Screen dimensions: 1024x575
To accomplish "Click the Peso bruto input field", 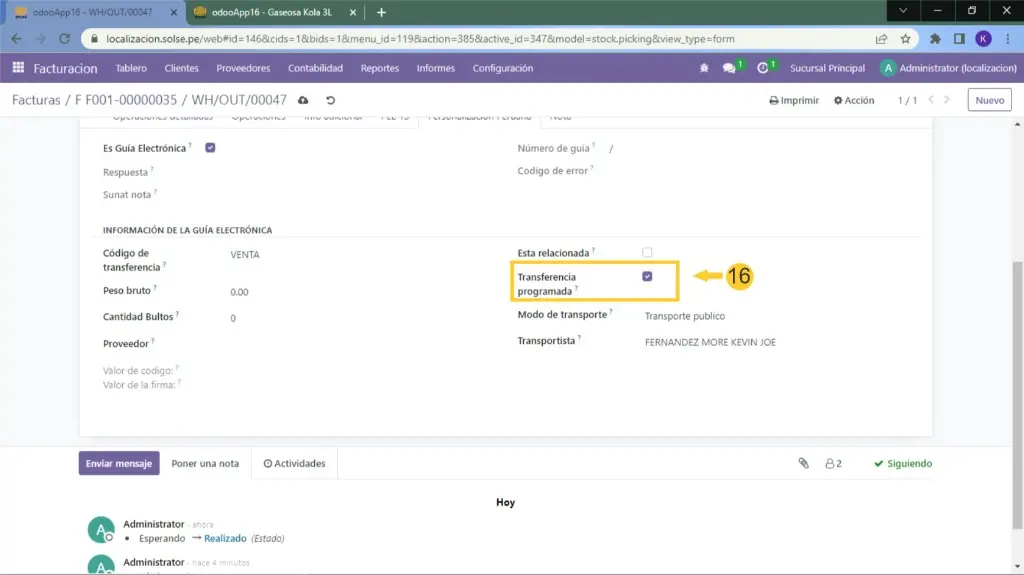I will (300, 293).
